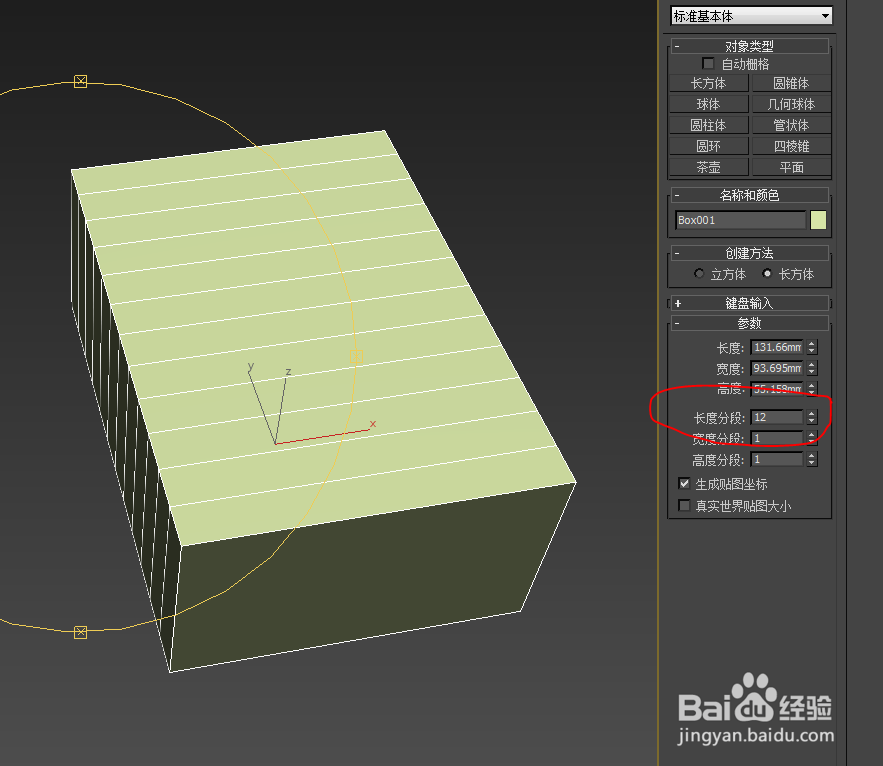Click the 圆柱体 button

(708, 125)
